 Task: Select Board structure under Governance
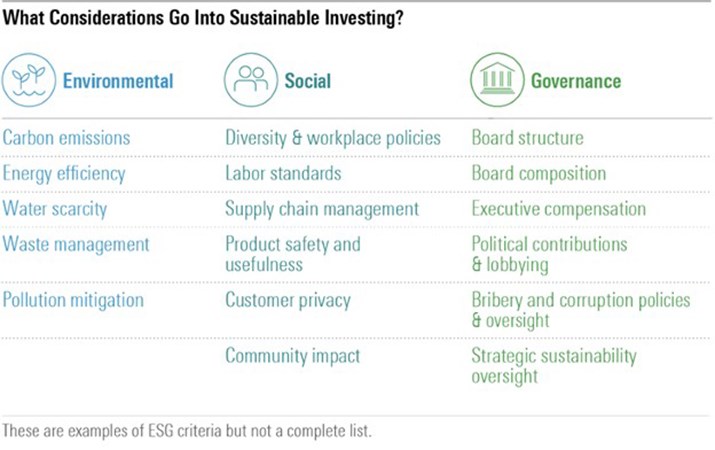click(527, 138)
